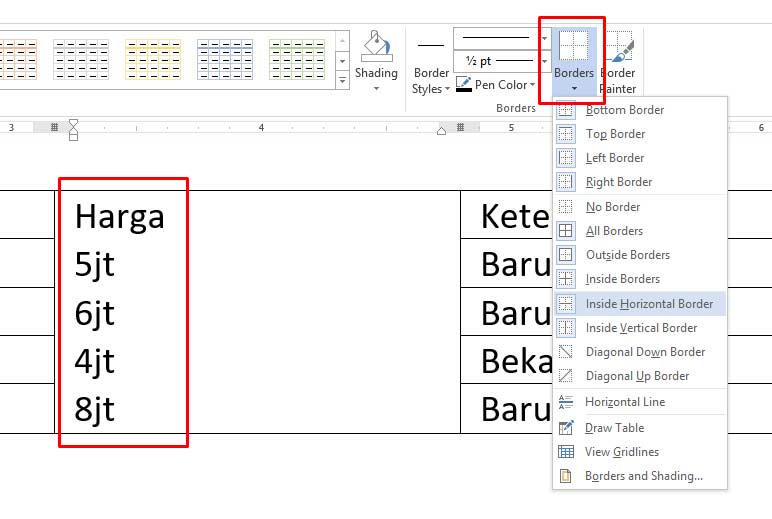This screenshot has width=772, height=519.
Task: Open Borders and Shading dialog
Action: (640, 476)
